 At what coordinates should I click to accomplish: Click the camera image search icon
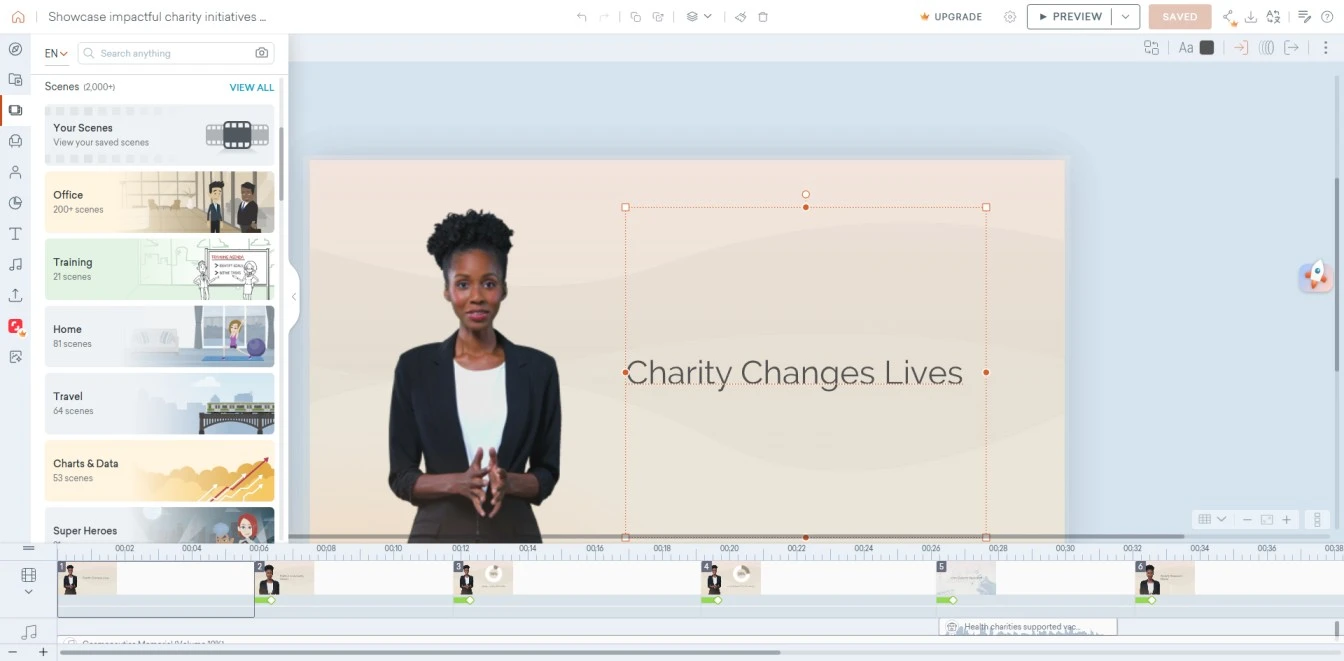coord(262,53)
